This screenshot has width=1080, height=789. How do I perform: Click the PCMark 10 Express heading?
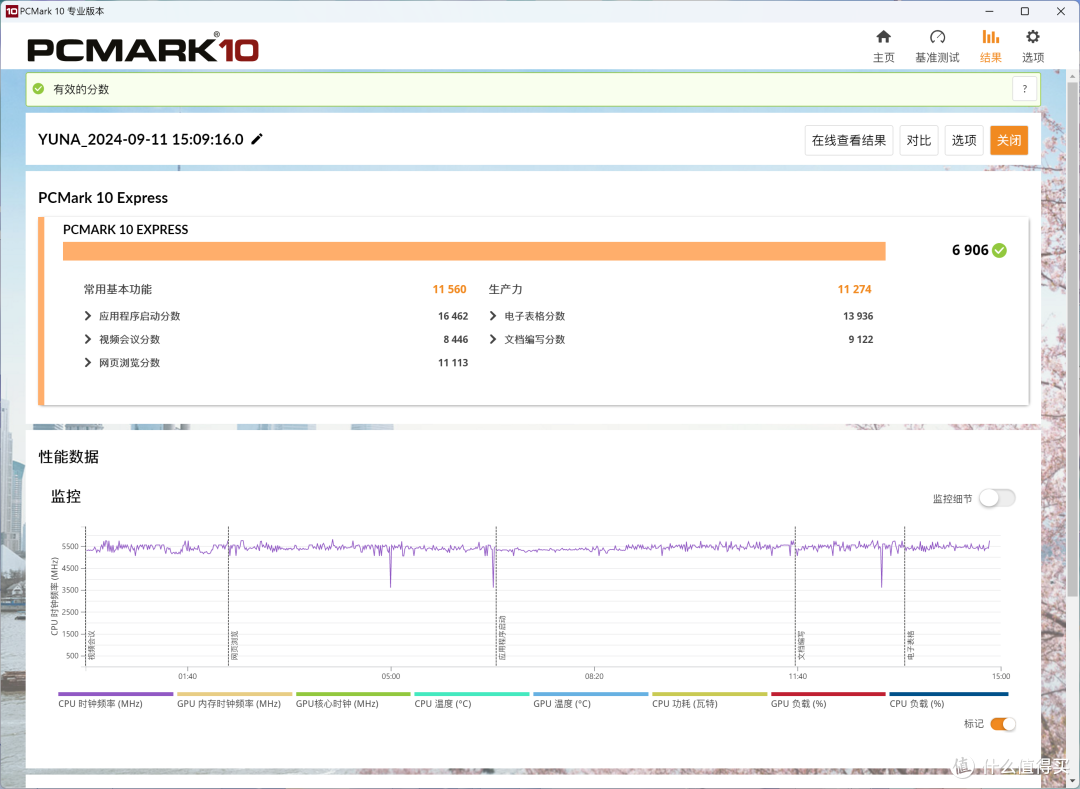point(103,198)
